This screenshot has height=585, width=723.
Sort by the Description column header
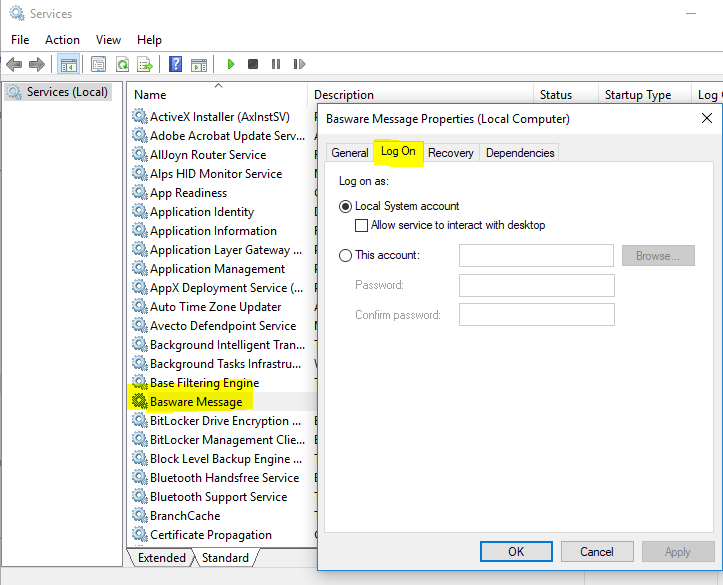[421, 95]
